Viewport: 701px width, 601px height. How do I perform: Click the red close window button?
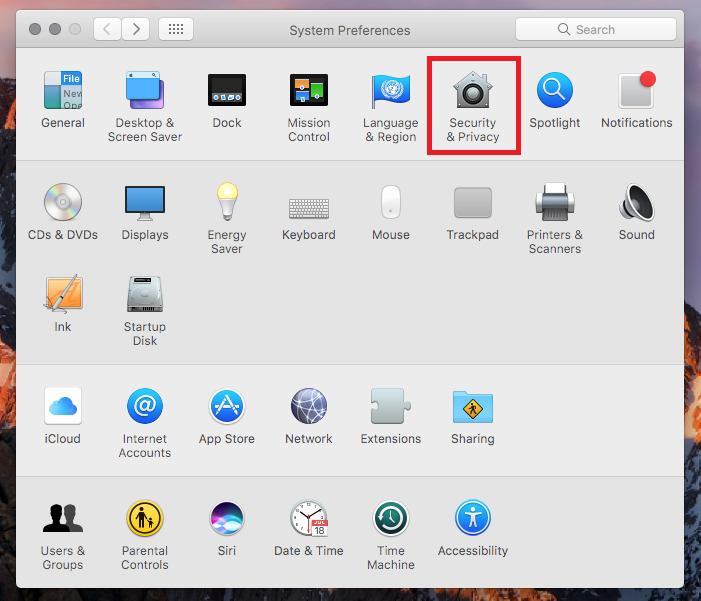(x=35, y=29)
